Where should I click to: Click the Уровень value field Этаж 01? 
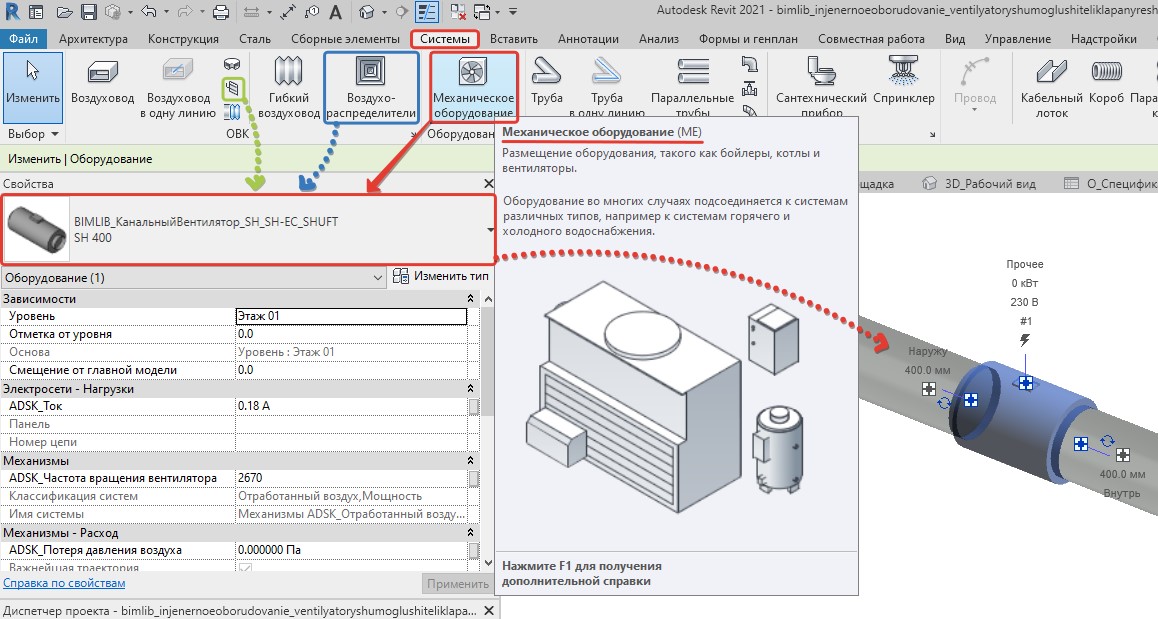[351, 316]
